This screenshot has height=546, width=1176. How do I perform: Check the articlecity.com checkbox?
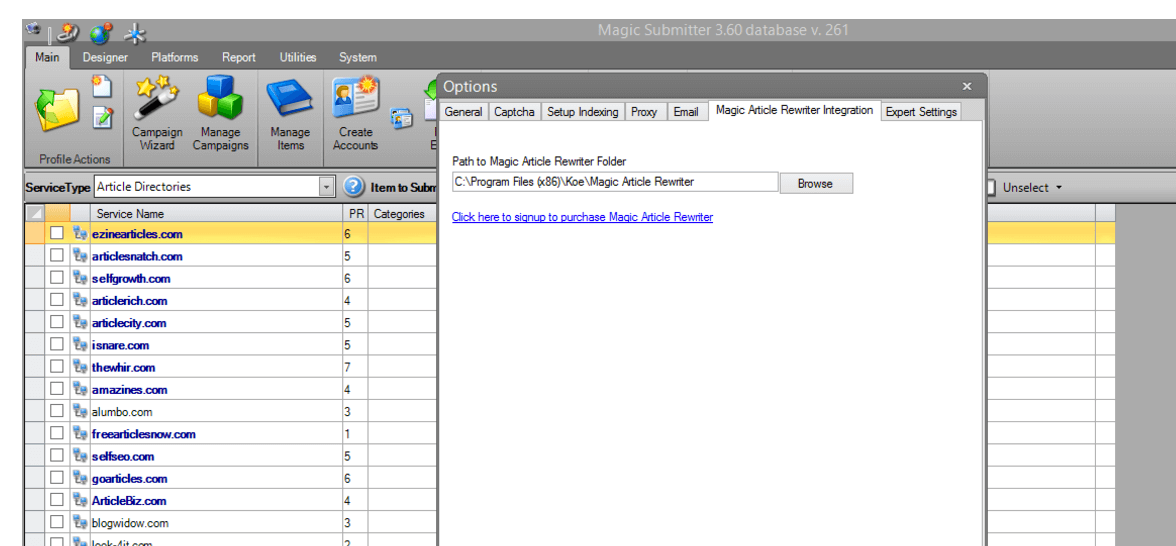[x=57, y=323]
